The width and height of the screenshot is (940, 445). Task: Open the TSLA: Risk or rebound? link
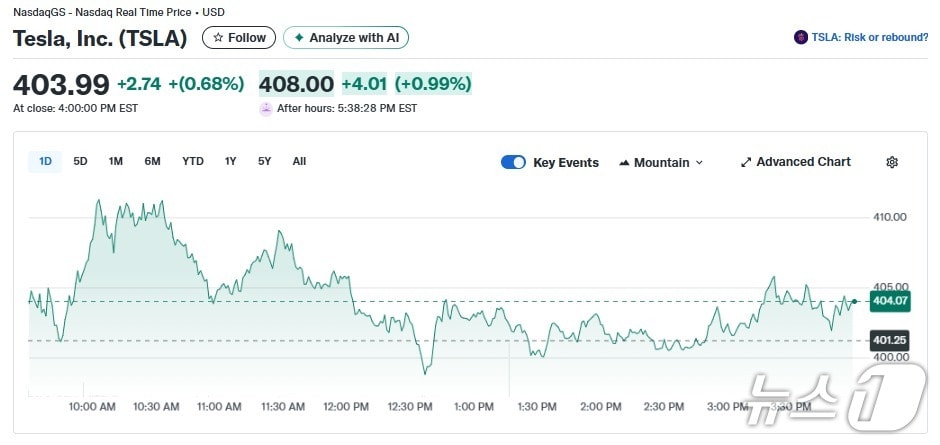tap(869, 38)
